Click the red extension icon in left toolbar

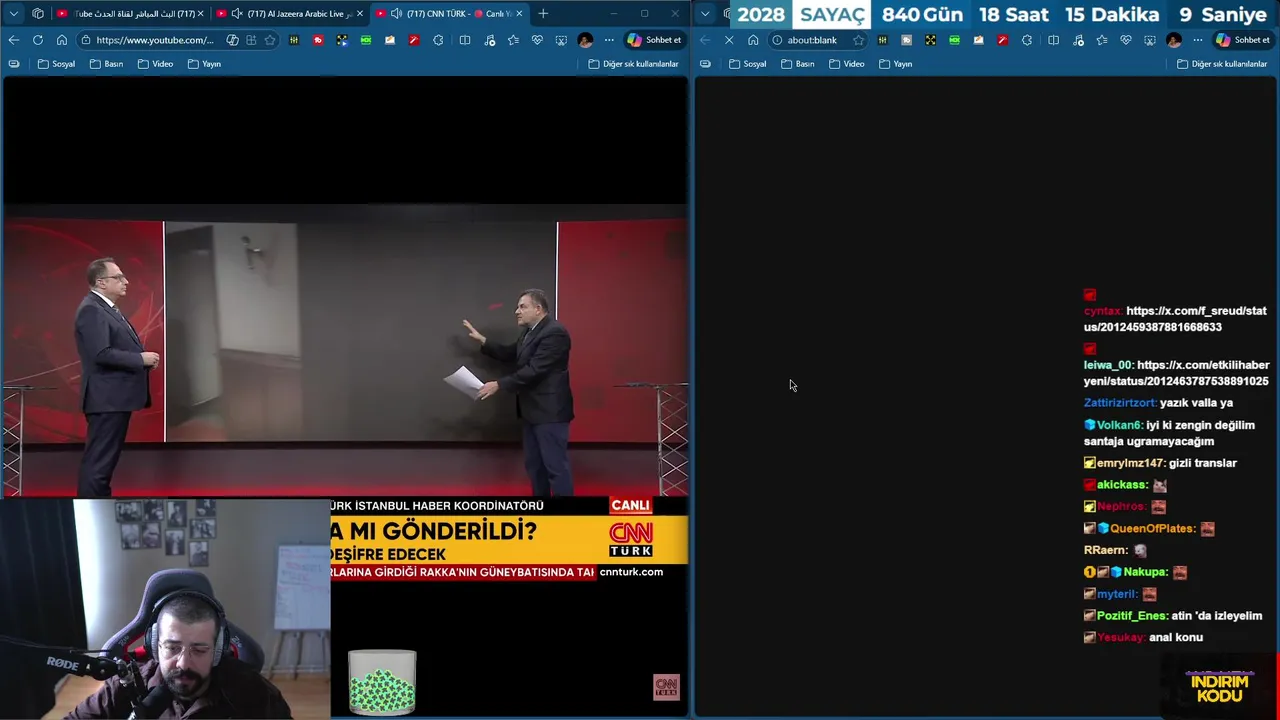click(x=318, y=40)
